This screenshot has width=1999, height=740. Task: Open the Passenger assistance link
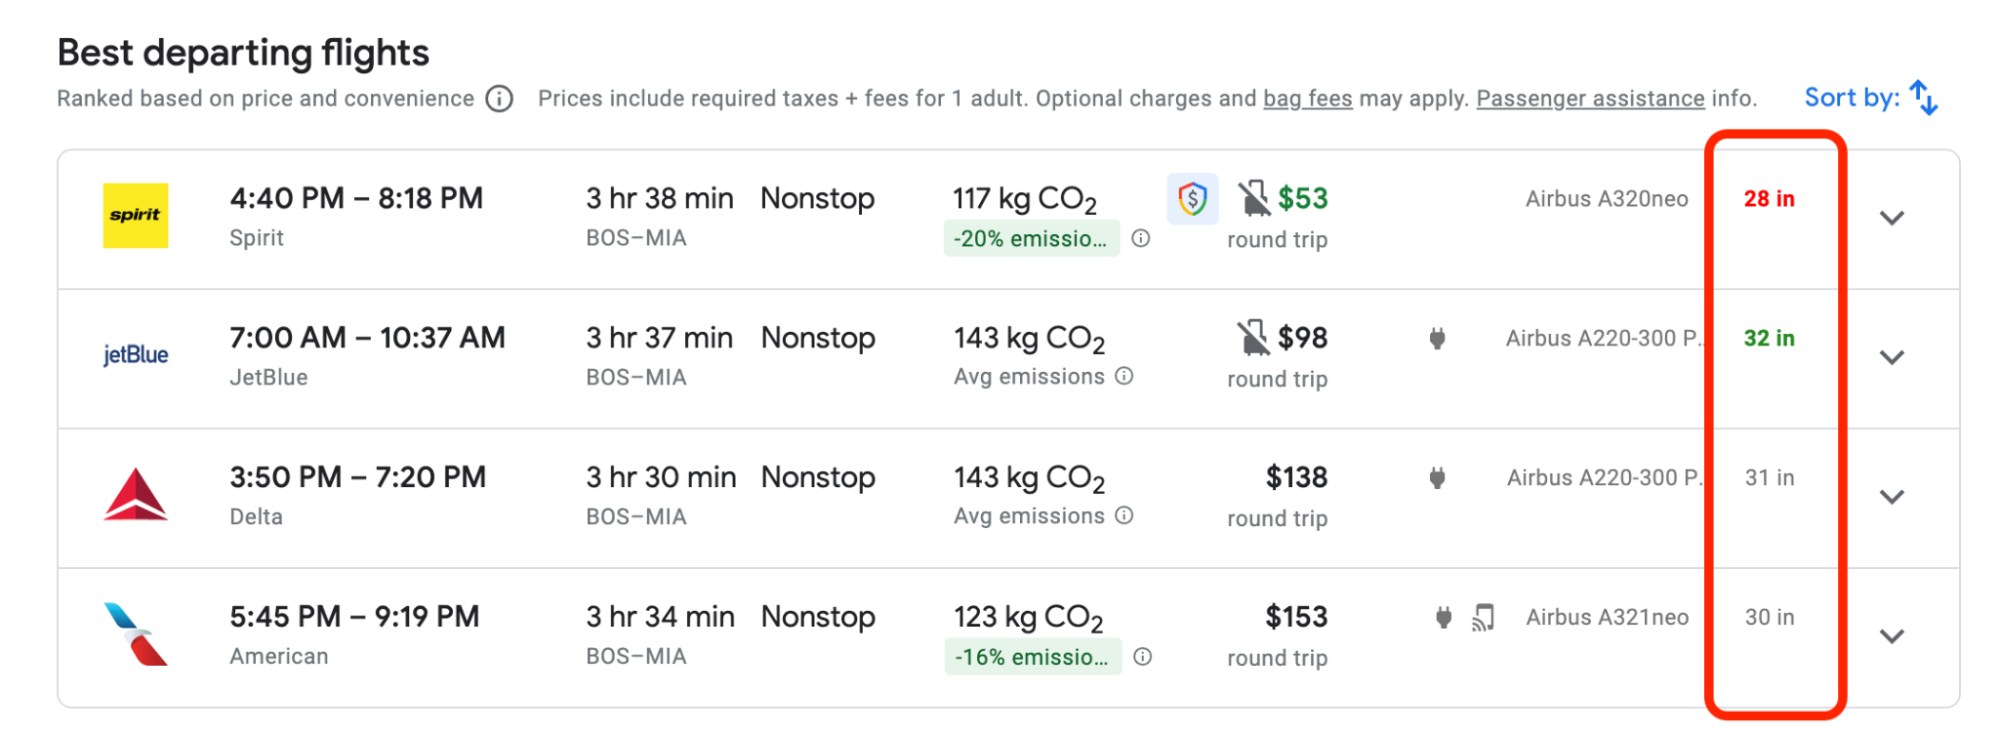pos(1590,99)
